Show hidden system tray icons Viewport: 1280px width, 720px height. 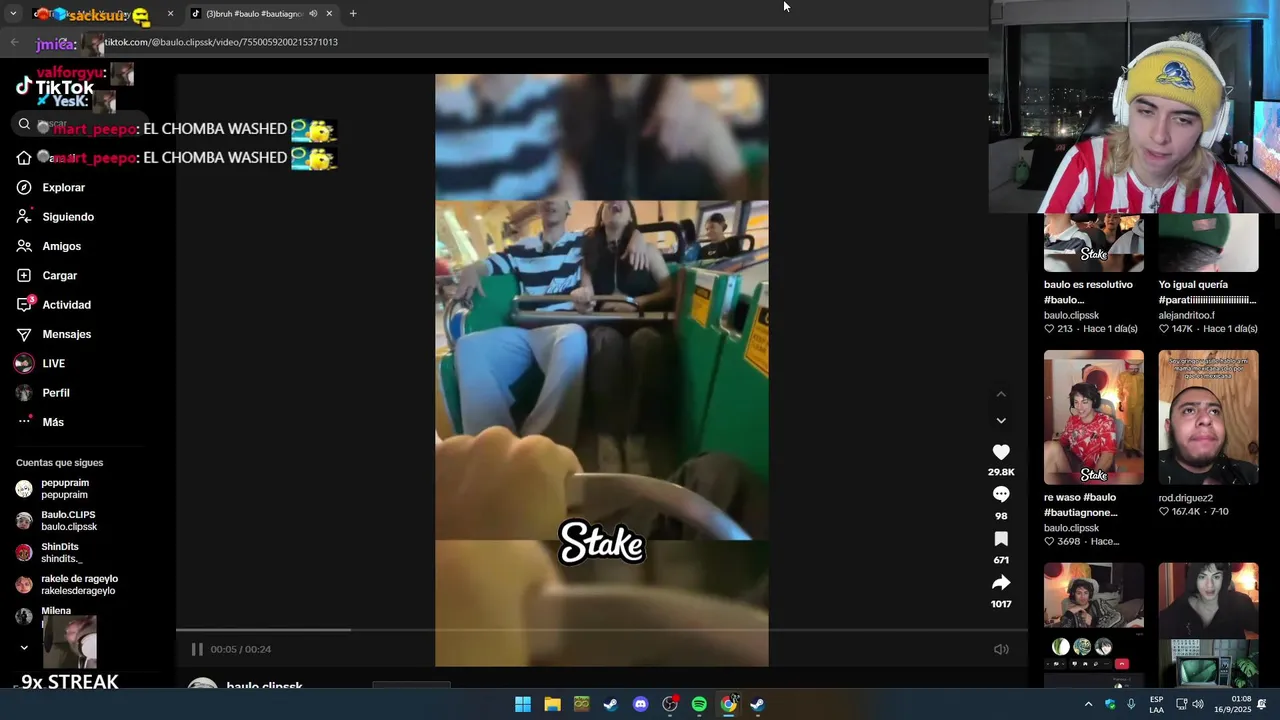pos(1088,704)
